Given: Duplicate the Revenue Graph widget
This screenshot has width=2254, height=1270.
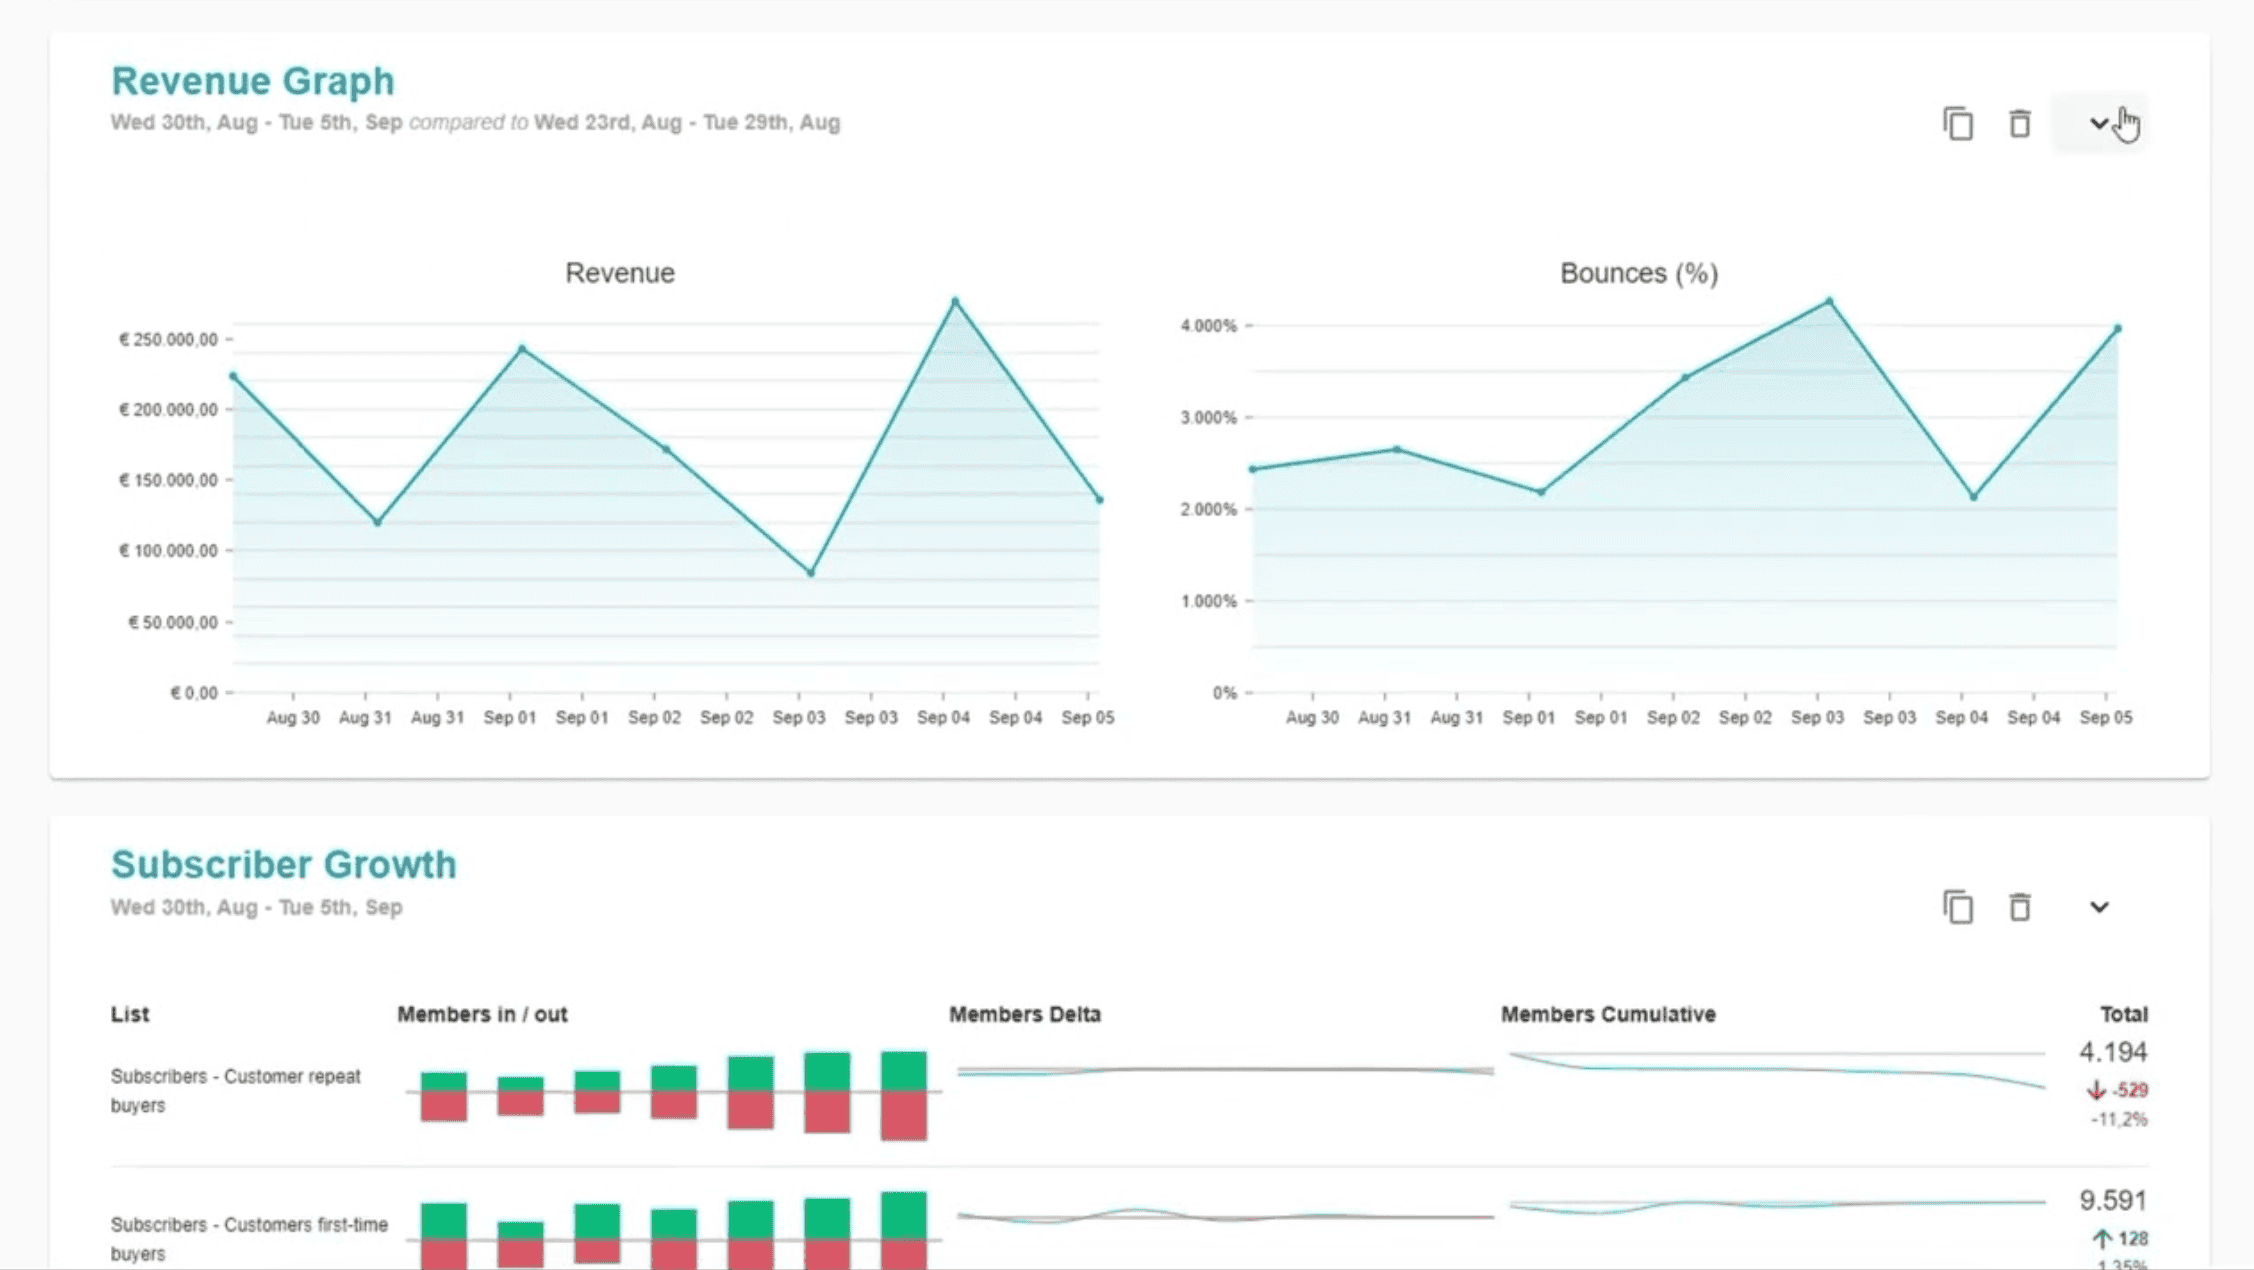Looking at the screenshot, I should (x=1958, y=124).
